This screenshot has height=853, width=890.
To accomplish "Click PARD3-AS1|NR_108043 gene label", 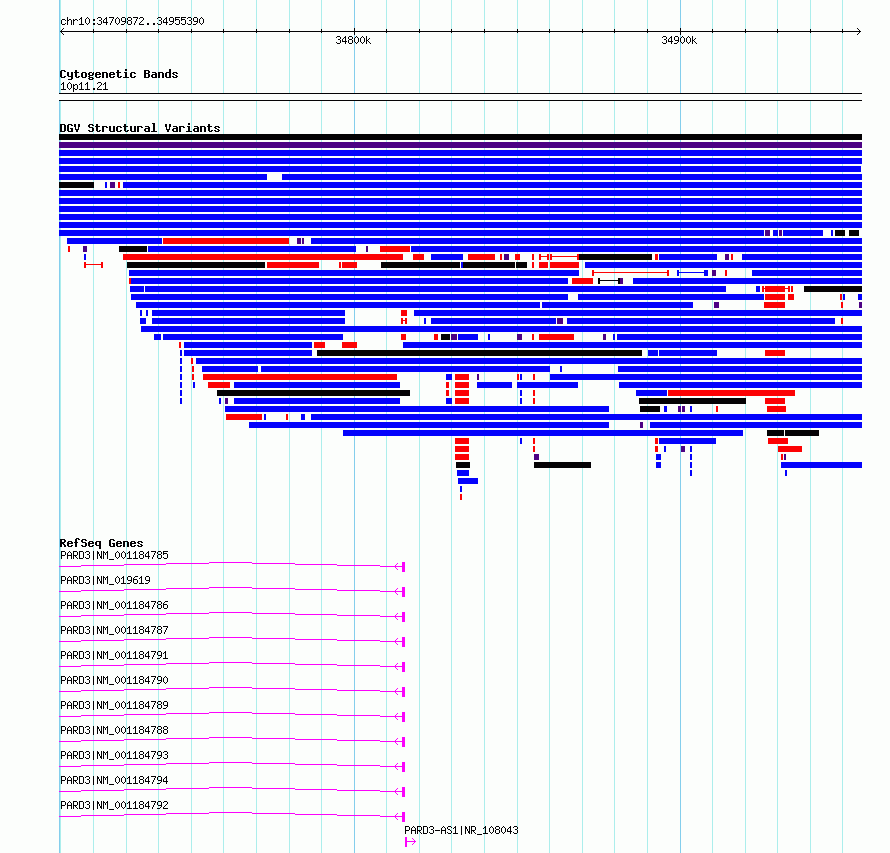I will coord(461,830).
